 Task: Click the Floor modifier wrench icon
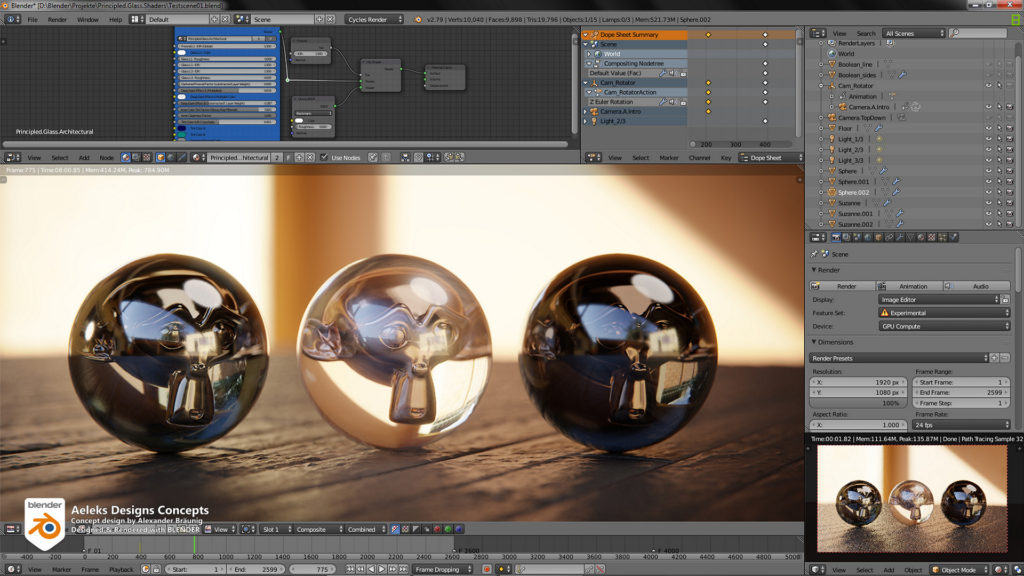coord(878,129)
